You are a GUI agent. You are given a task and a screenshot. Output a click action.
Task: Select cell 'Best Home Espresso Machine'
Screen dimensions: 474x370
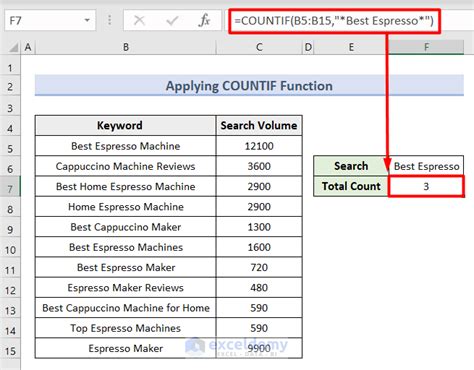[125, 186]
